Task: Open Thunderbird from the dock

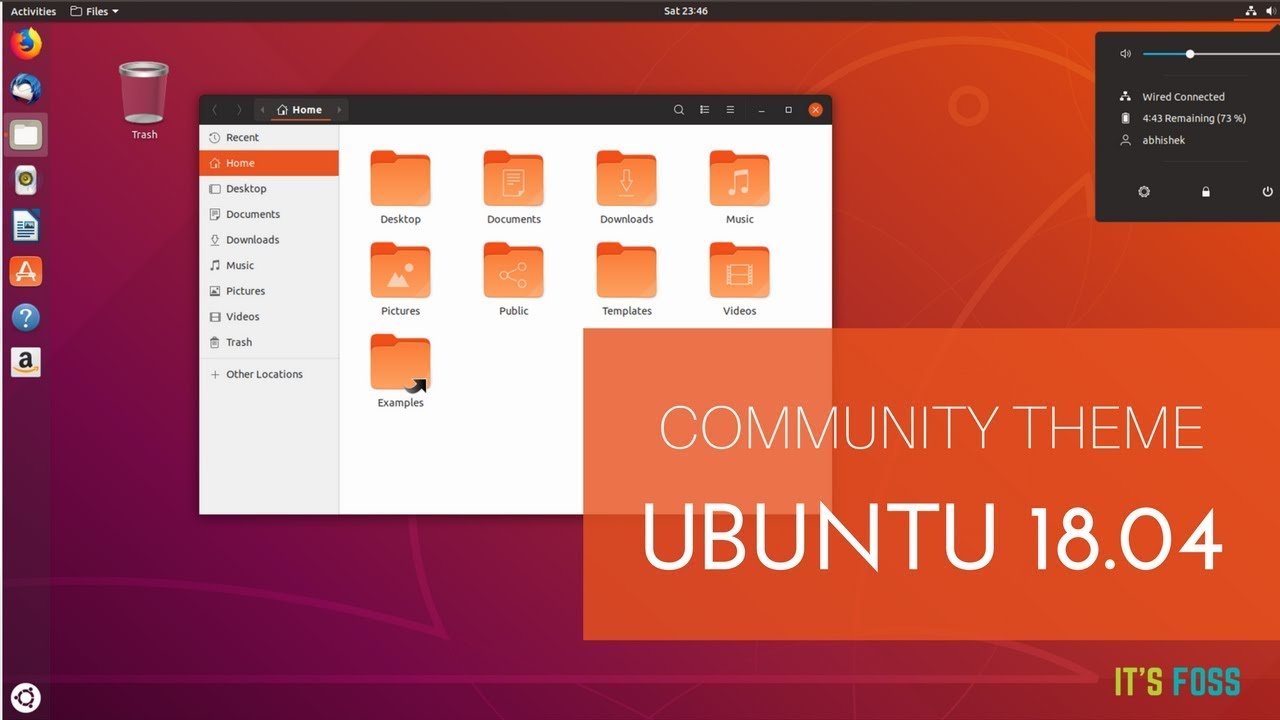Action: (x=25, y=89)
